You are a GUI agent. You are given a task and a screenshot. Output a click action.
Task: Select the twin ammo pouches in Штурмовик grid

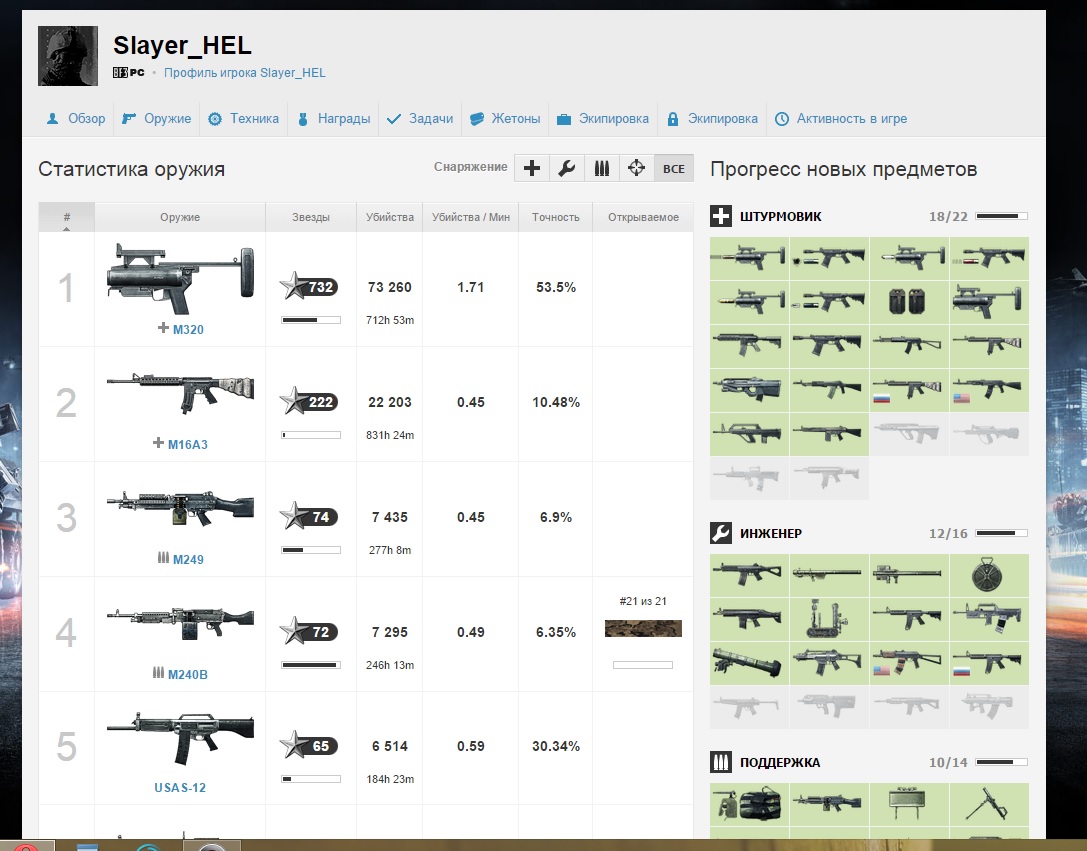tap(909, 302)
